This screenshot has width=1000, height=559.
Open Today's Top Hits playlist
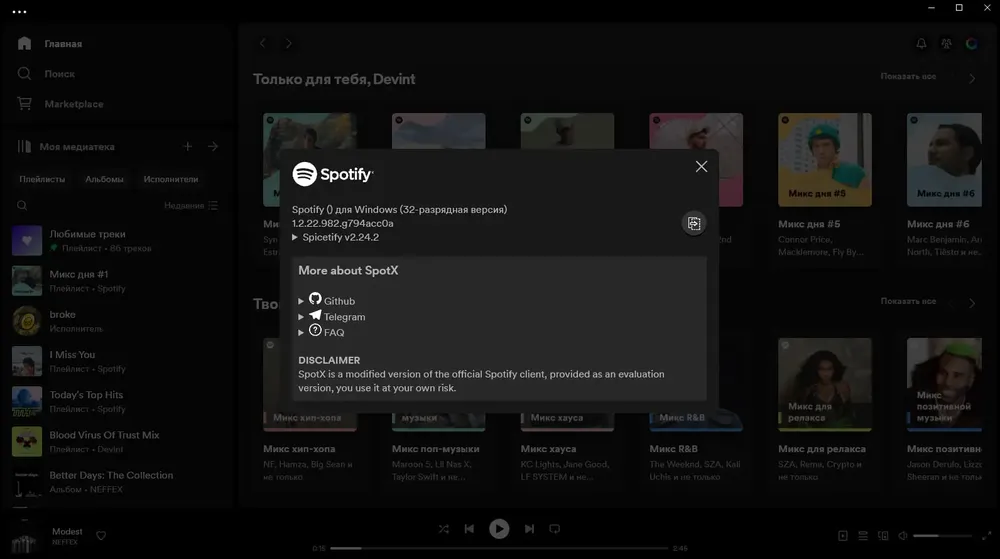point(118,401)
